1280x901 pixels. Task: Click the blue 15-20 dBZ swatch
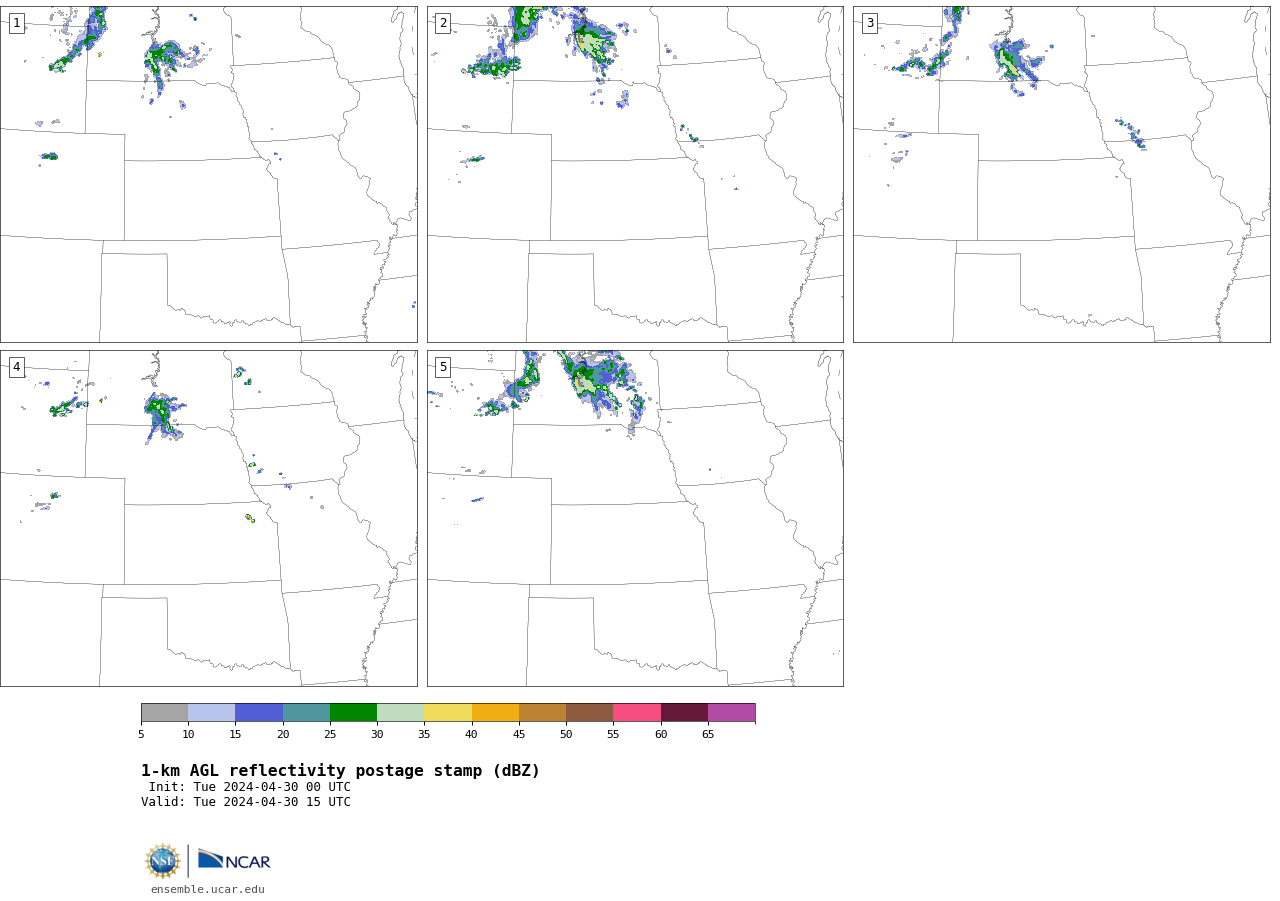click(x=259, y=713)
